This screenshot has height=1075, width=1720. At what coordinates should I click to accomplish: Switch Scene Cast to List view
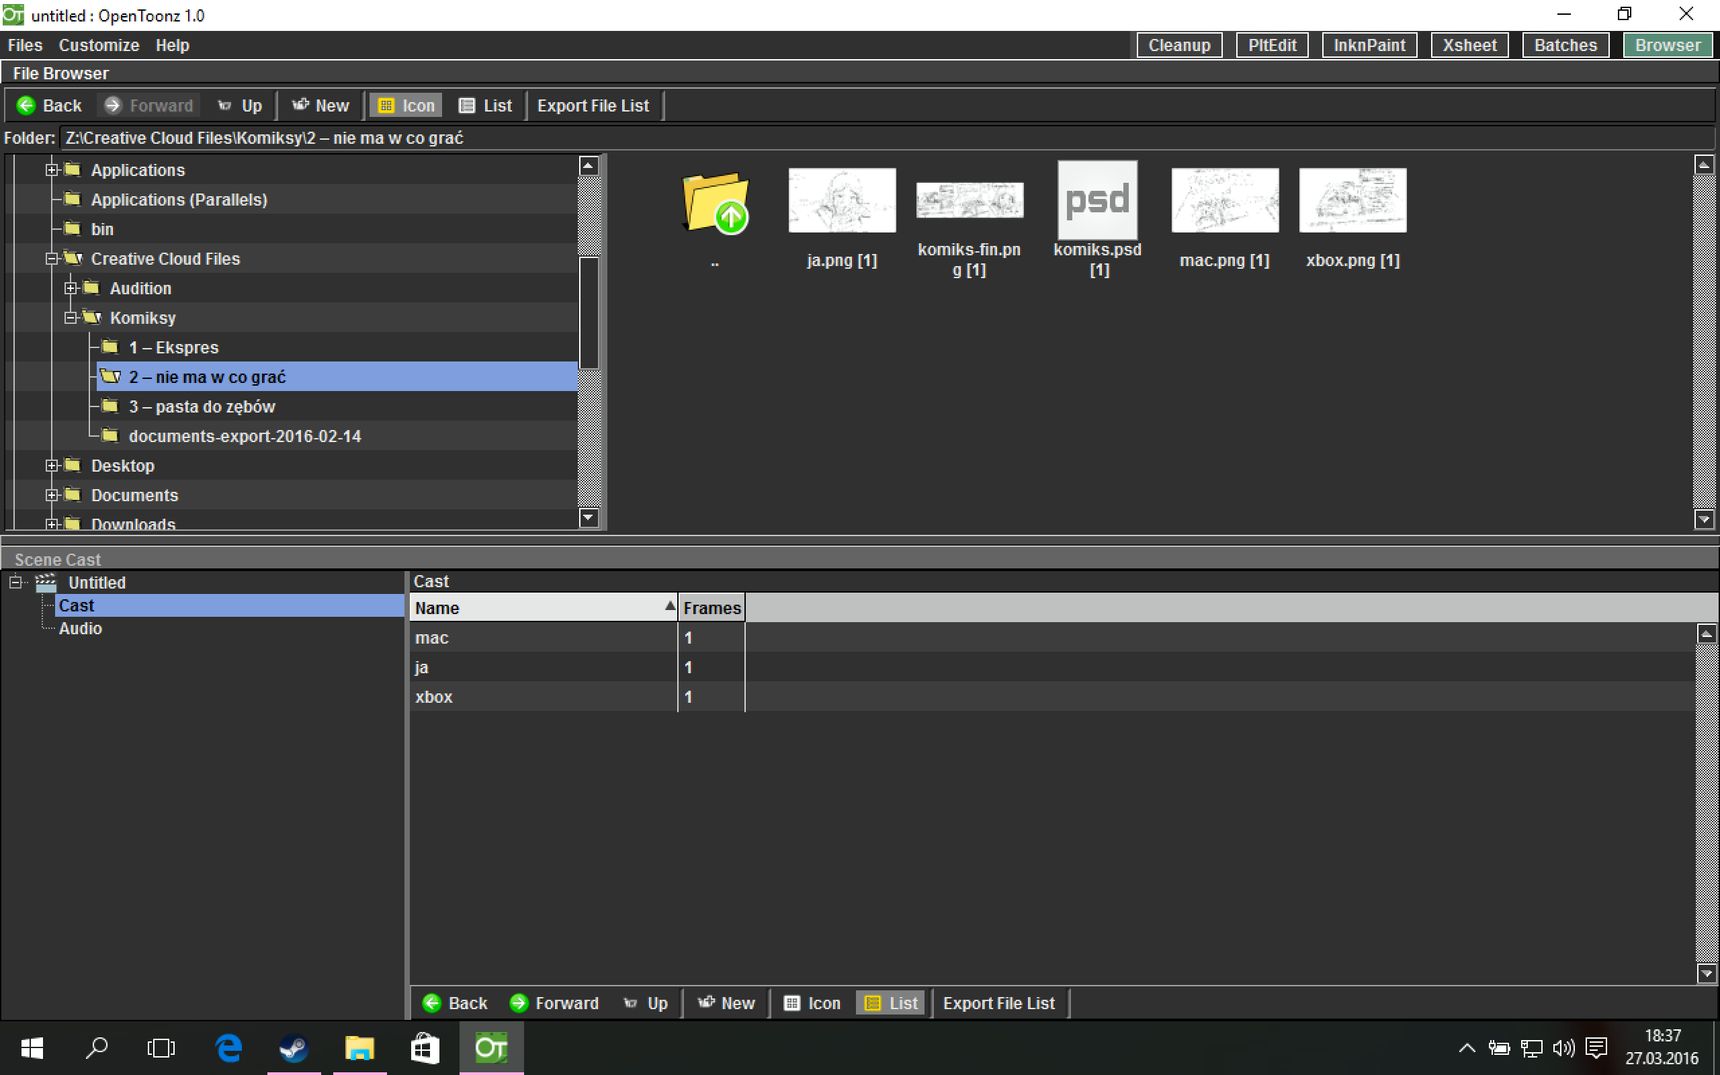pyautogui.click(x=890, y=1003)
